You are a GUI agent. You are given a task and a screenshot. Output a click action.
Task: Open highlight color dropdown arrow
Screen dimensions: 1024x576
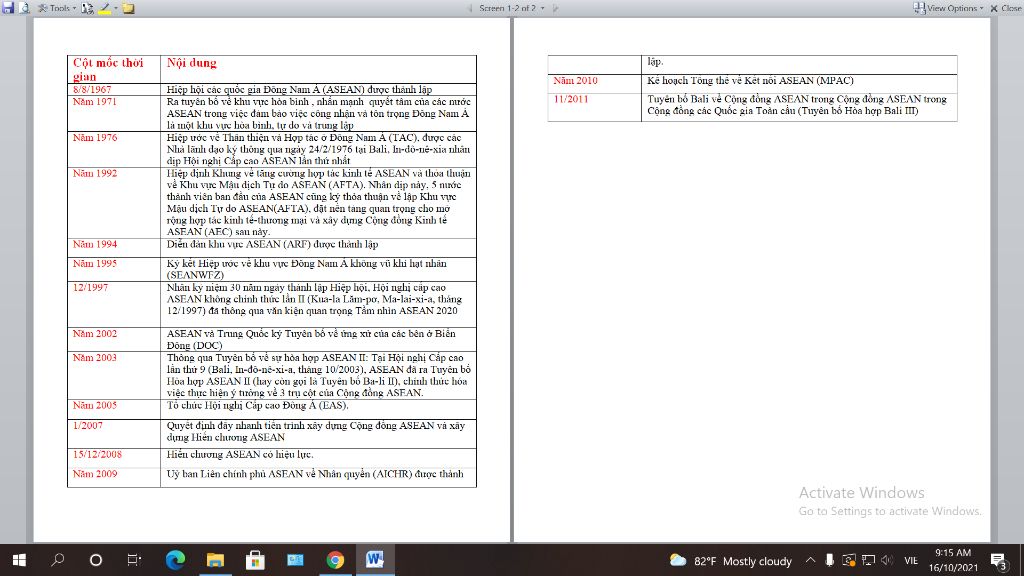(x=116, y=8)
